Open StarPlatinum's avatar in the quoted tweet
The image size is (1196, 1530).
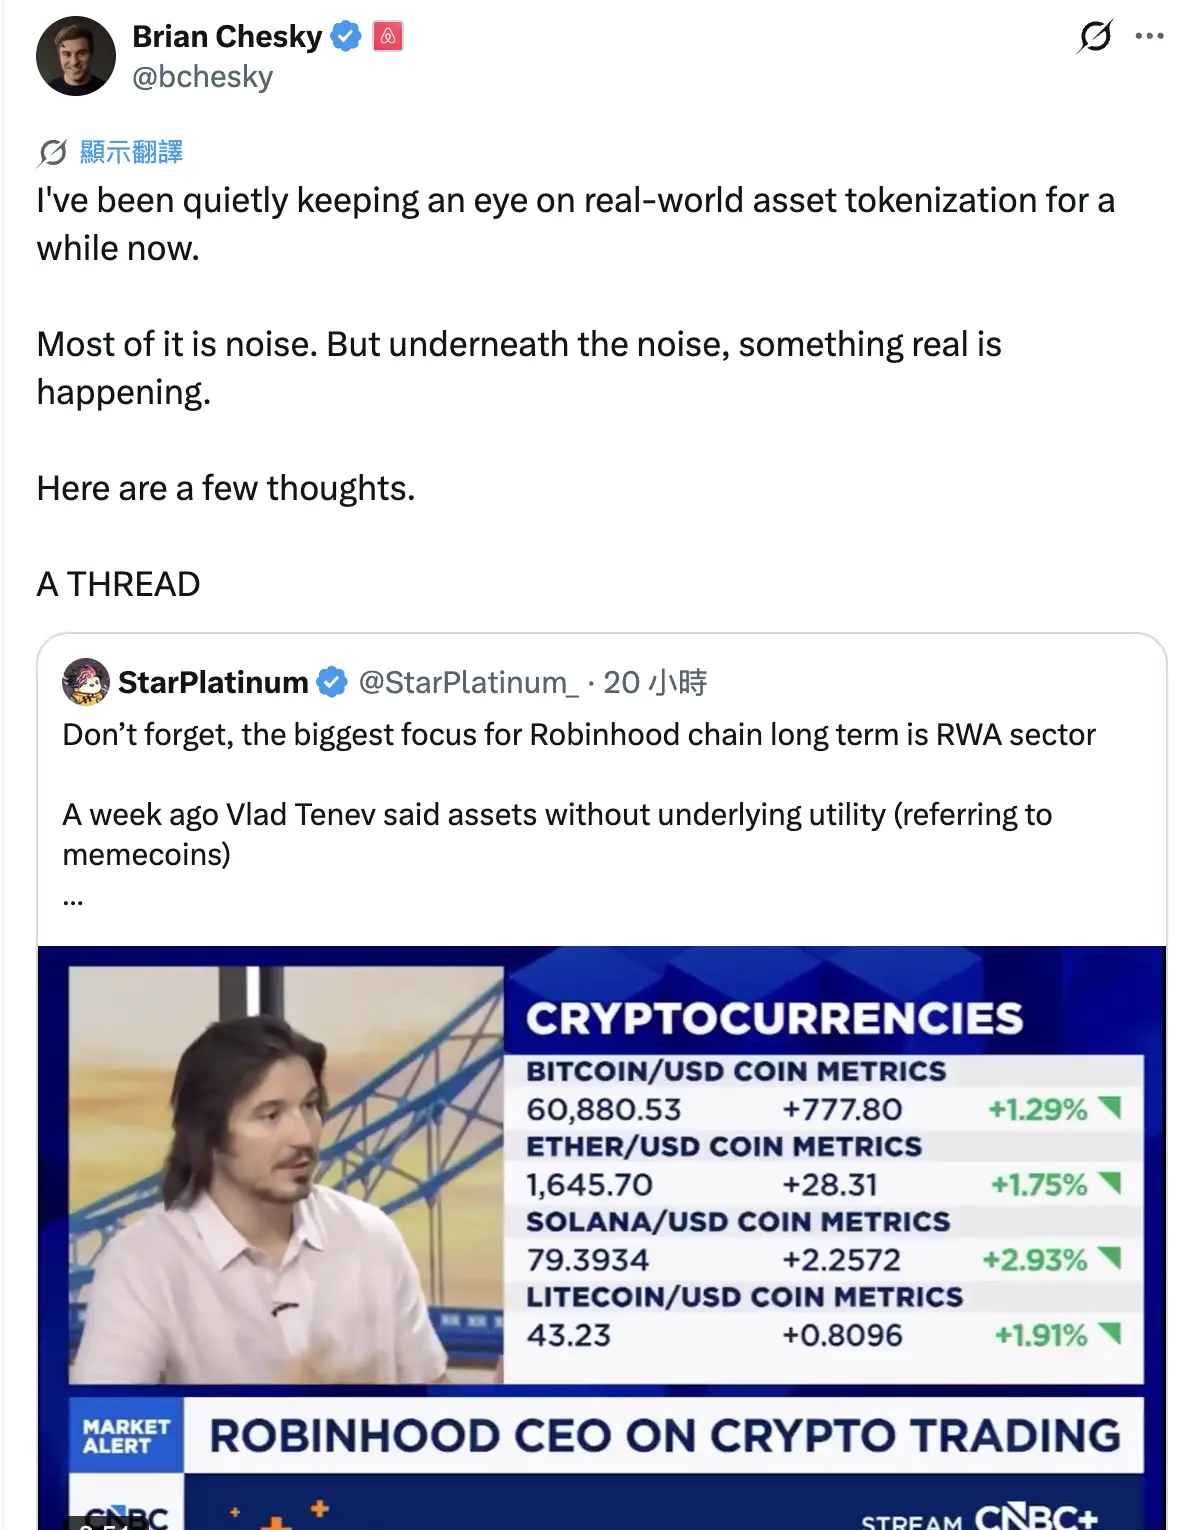(x=86, y=682)
